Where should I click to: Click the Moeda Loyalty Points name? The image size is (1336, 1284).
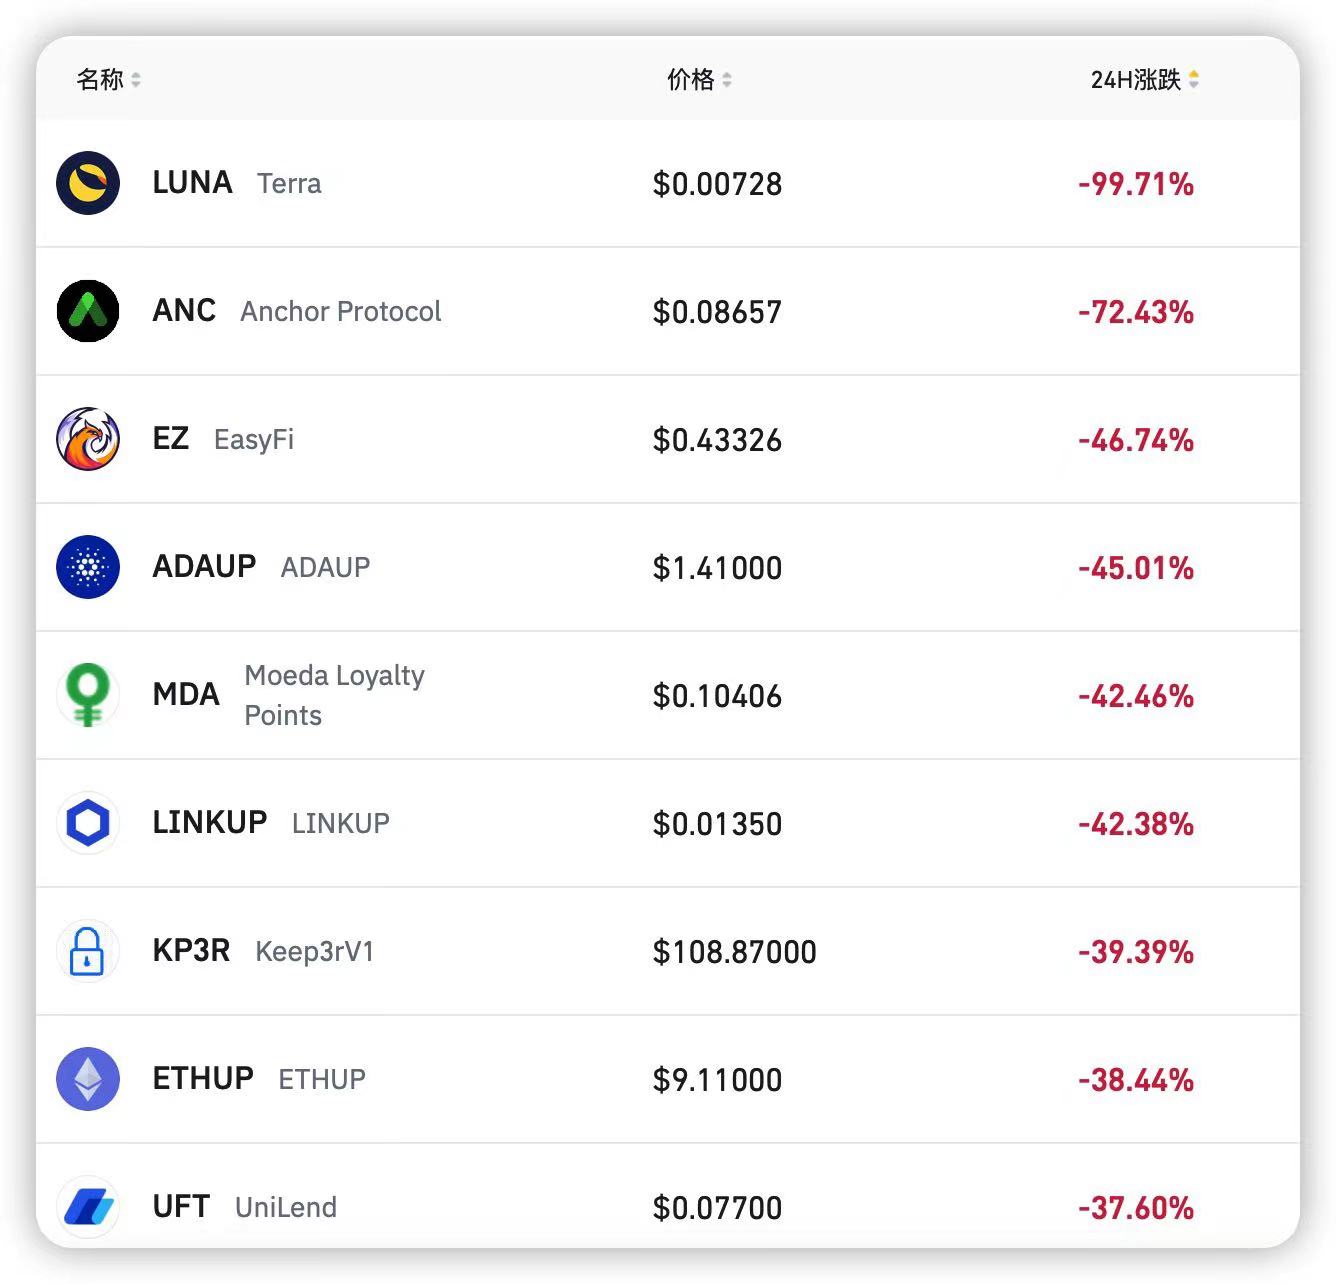[334, 695]
